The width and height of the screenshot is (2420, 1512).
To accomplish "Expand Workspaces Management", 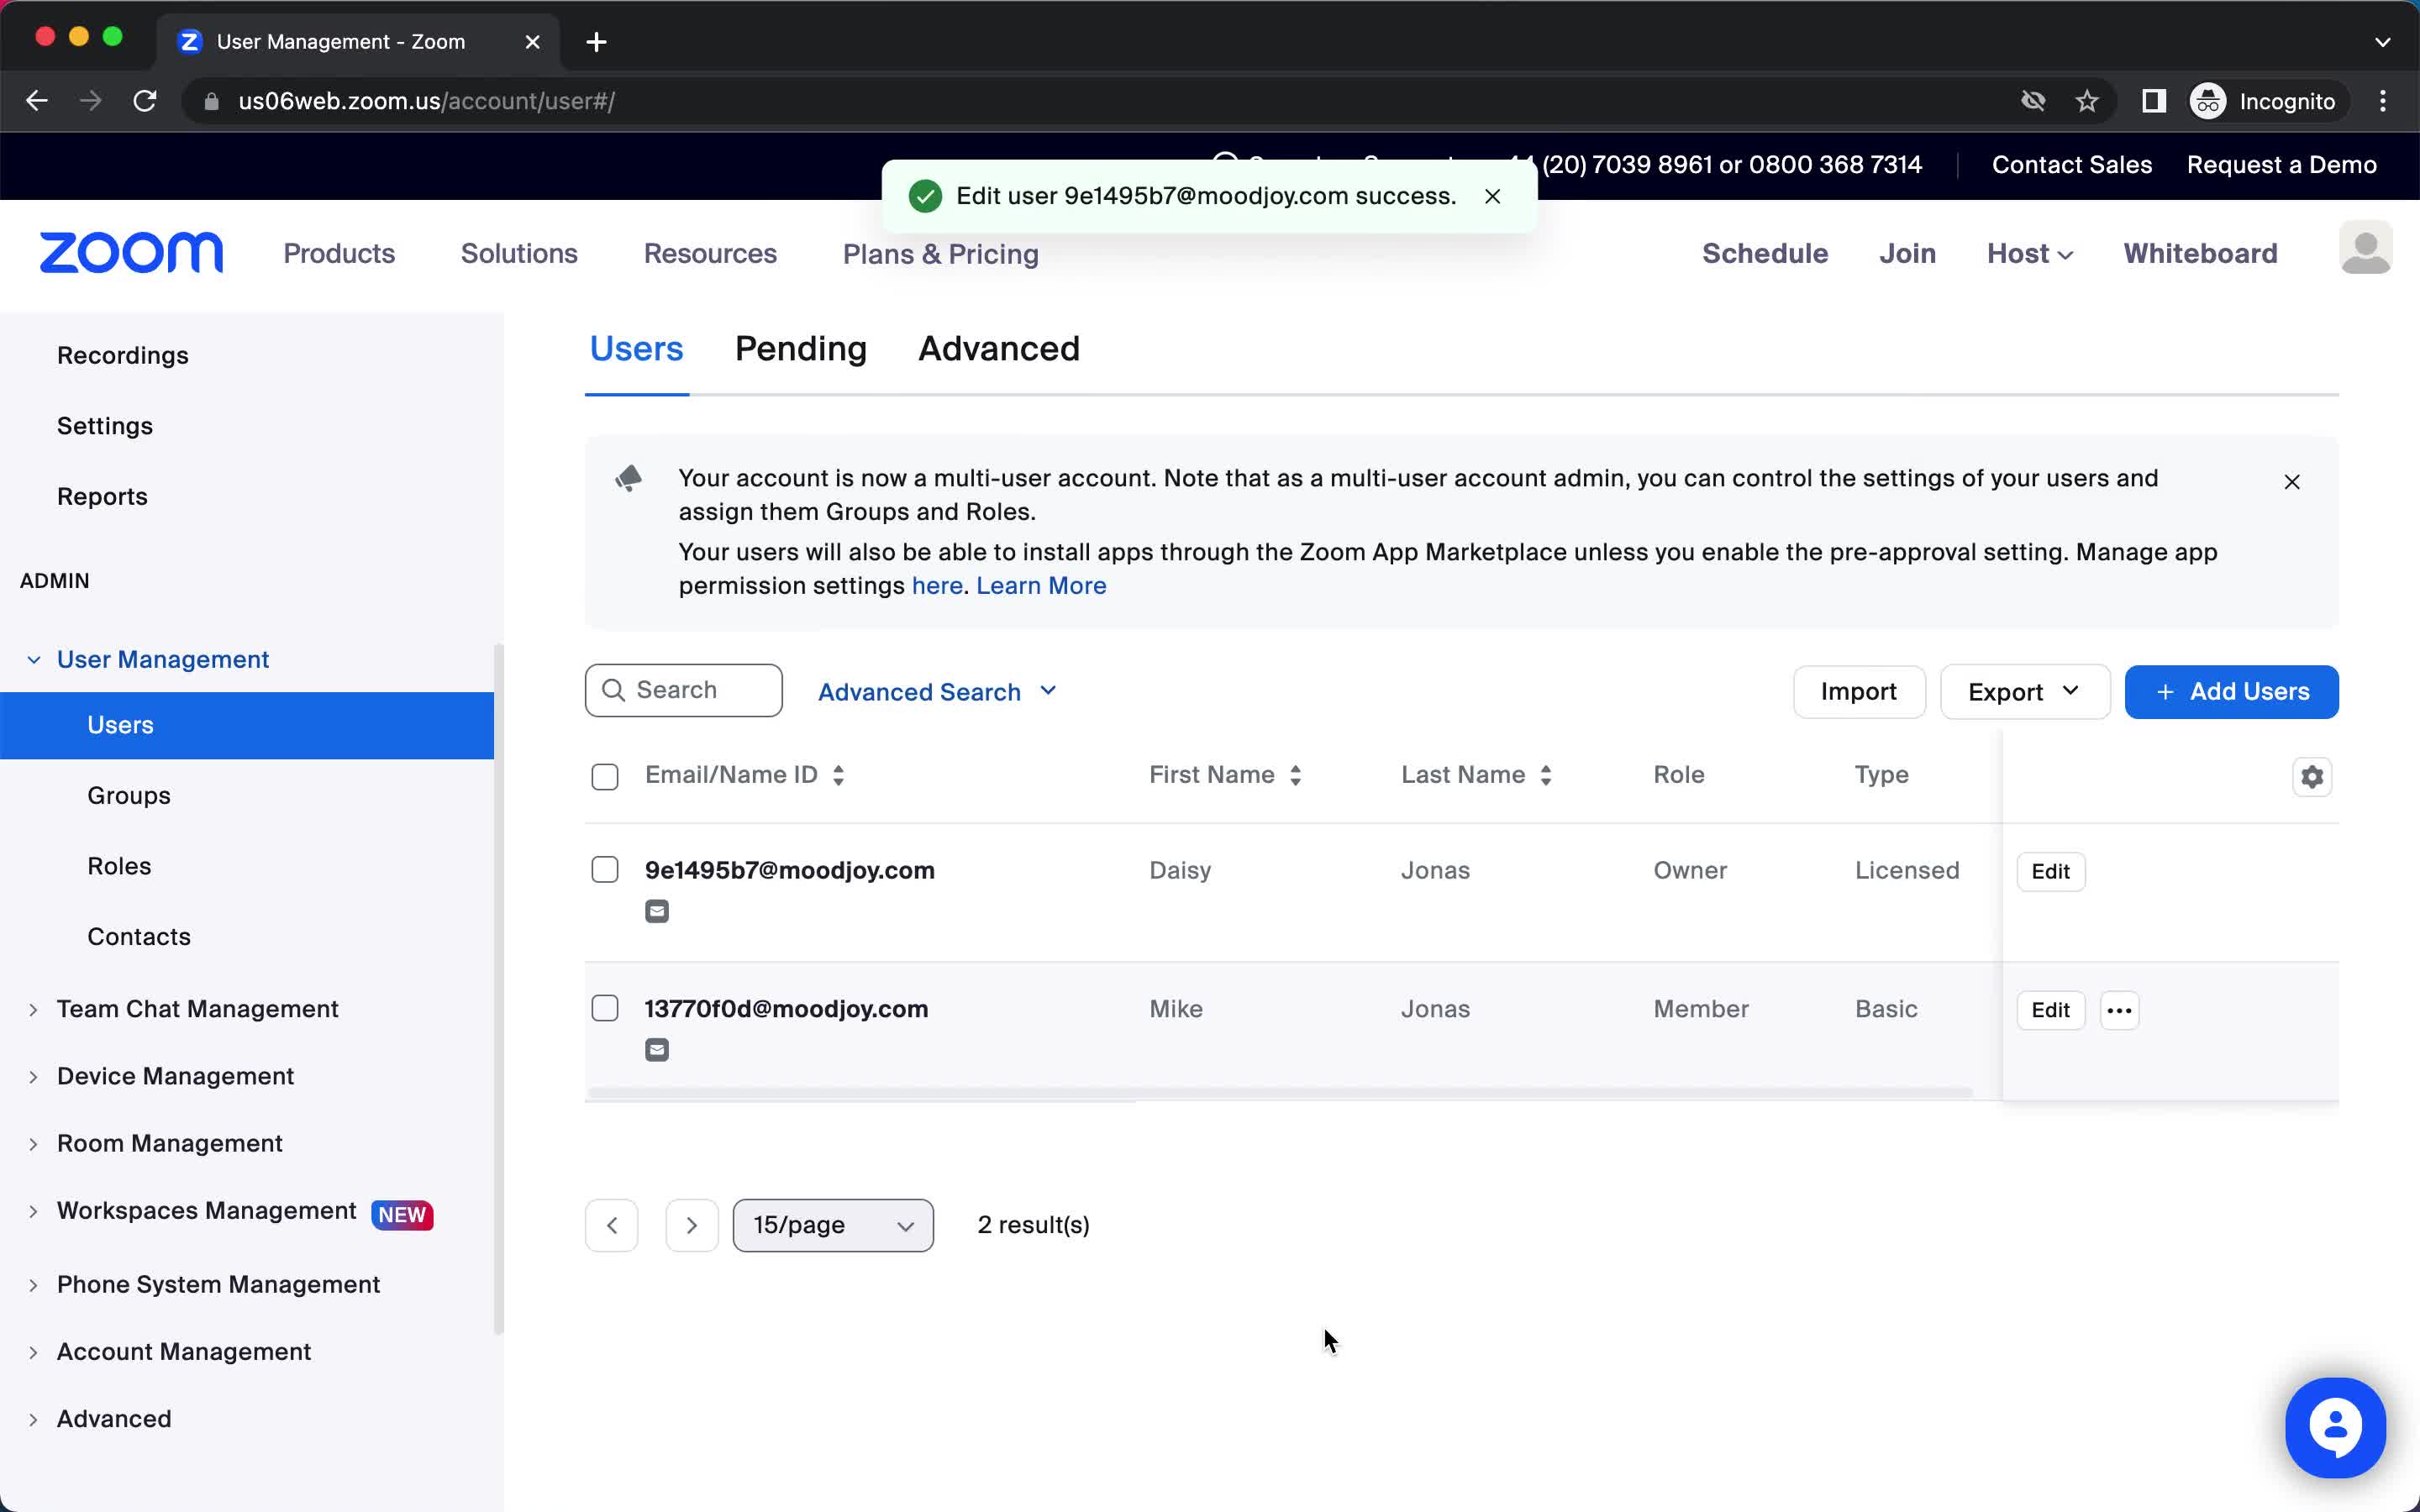I will coord(33,1212).
